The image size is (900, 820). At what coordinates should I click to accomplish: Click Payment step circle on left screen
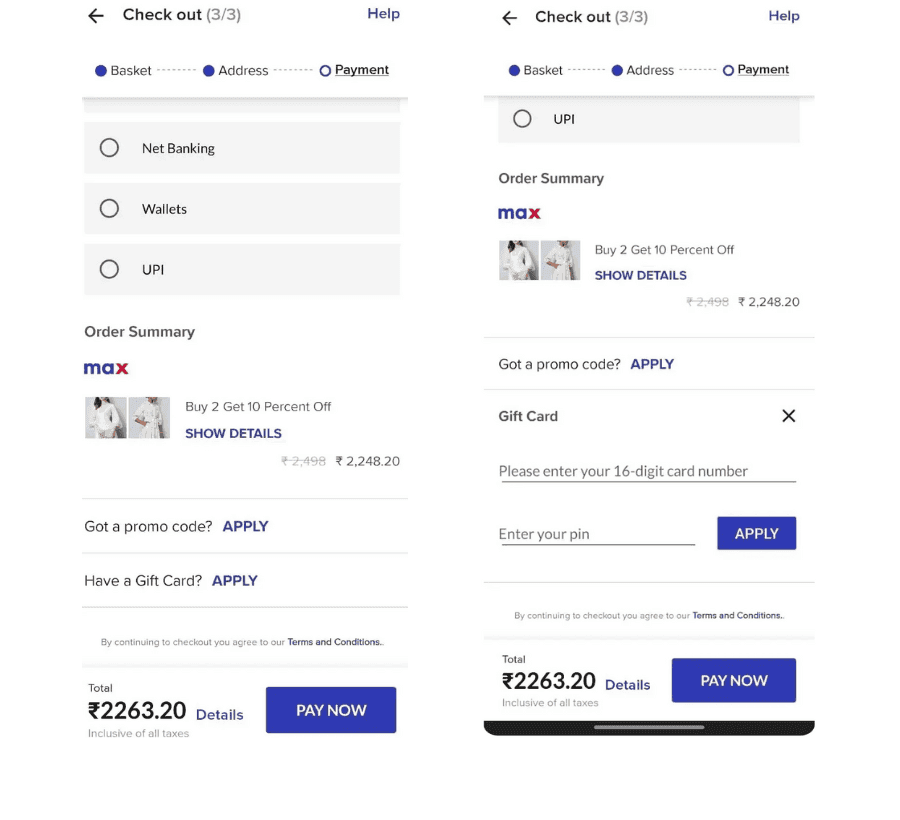(325, 71)
